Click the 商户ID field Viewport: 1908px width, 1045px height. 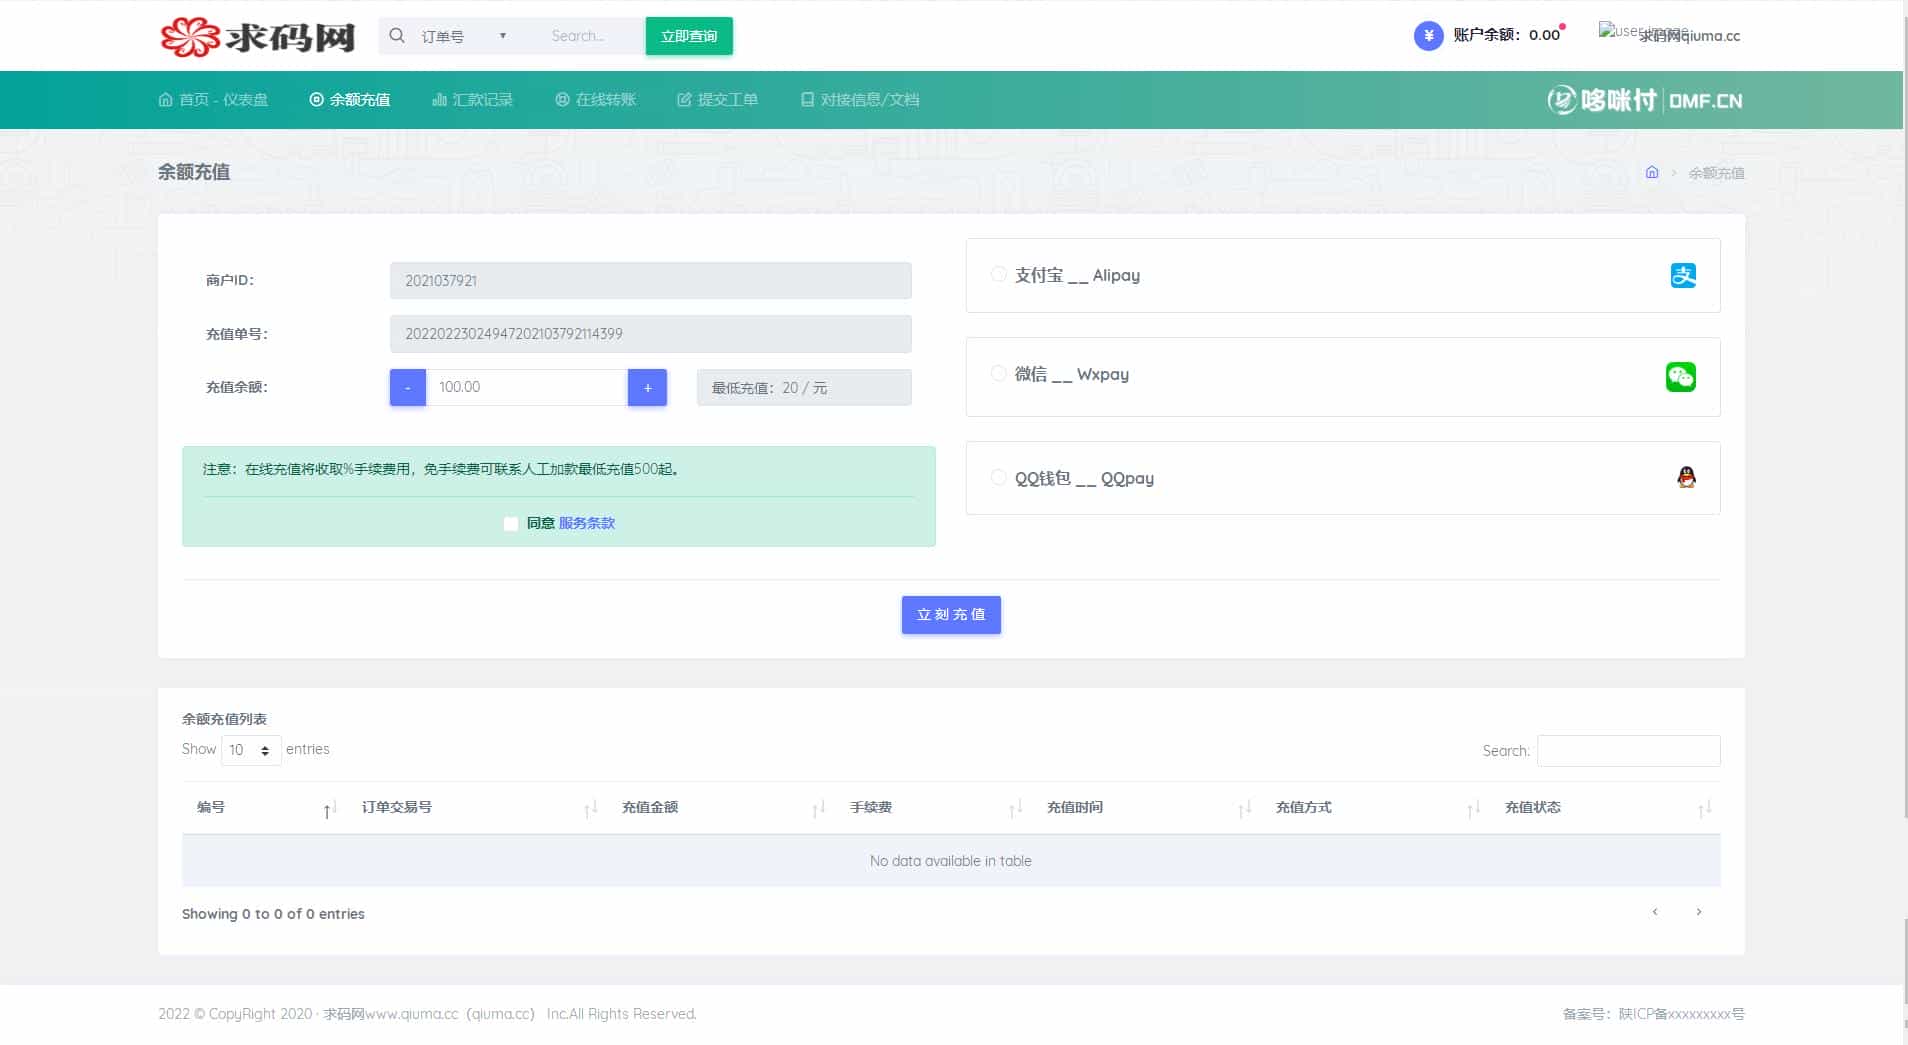[x=651, y=280]
